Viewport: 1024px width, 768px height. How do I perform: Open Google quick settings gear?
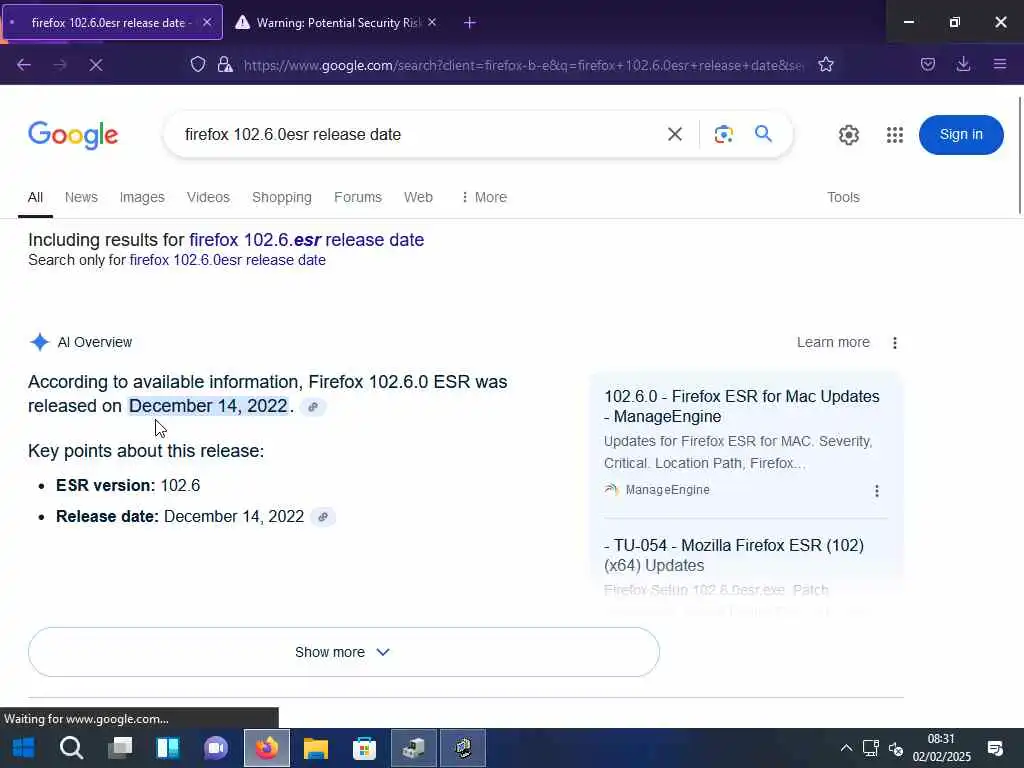point(848,135)
